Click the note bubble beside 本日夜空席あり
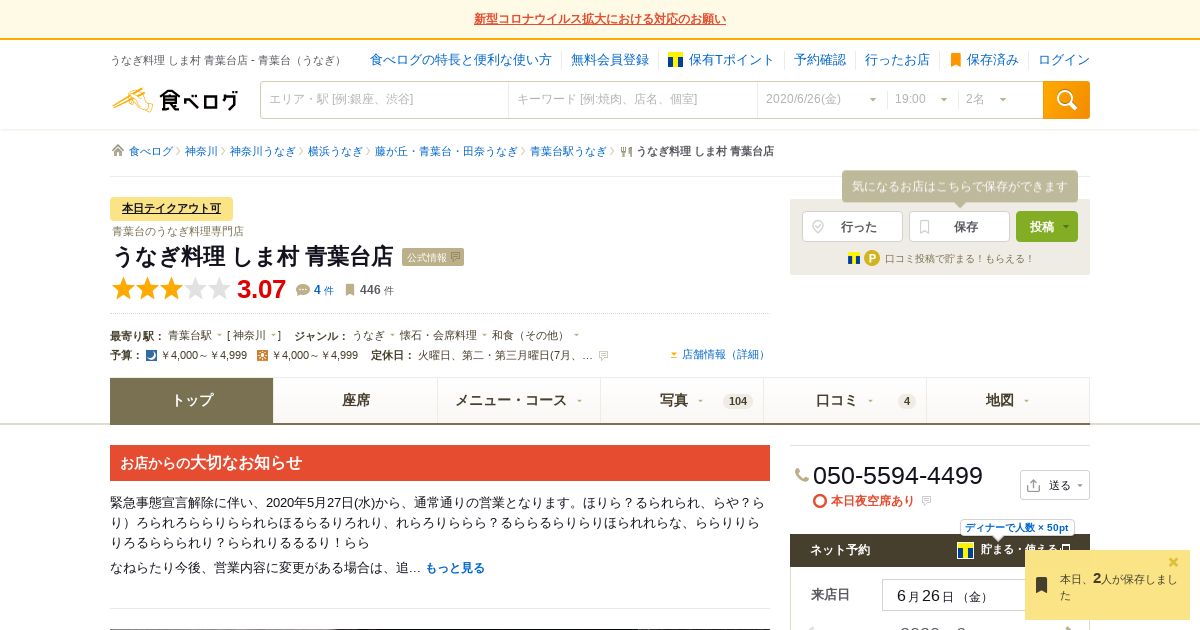Image resolution: width=1200 pixels, height=630 pixels. pos(926,501)
